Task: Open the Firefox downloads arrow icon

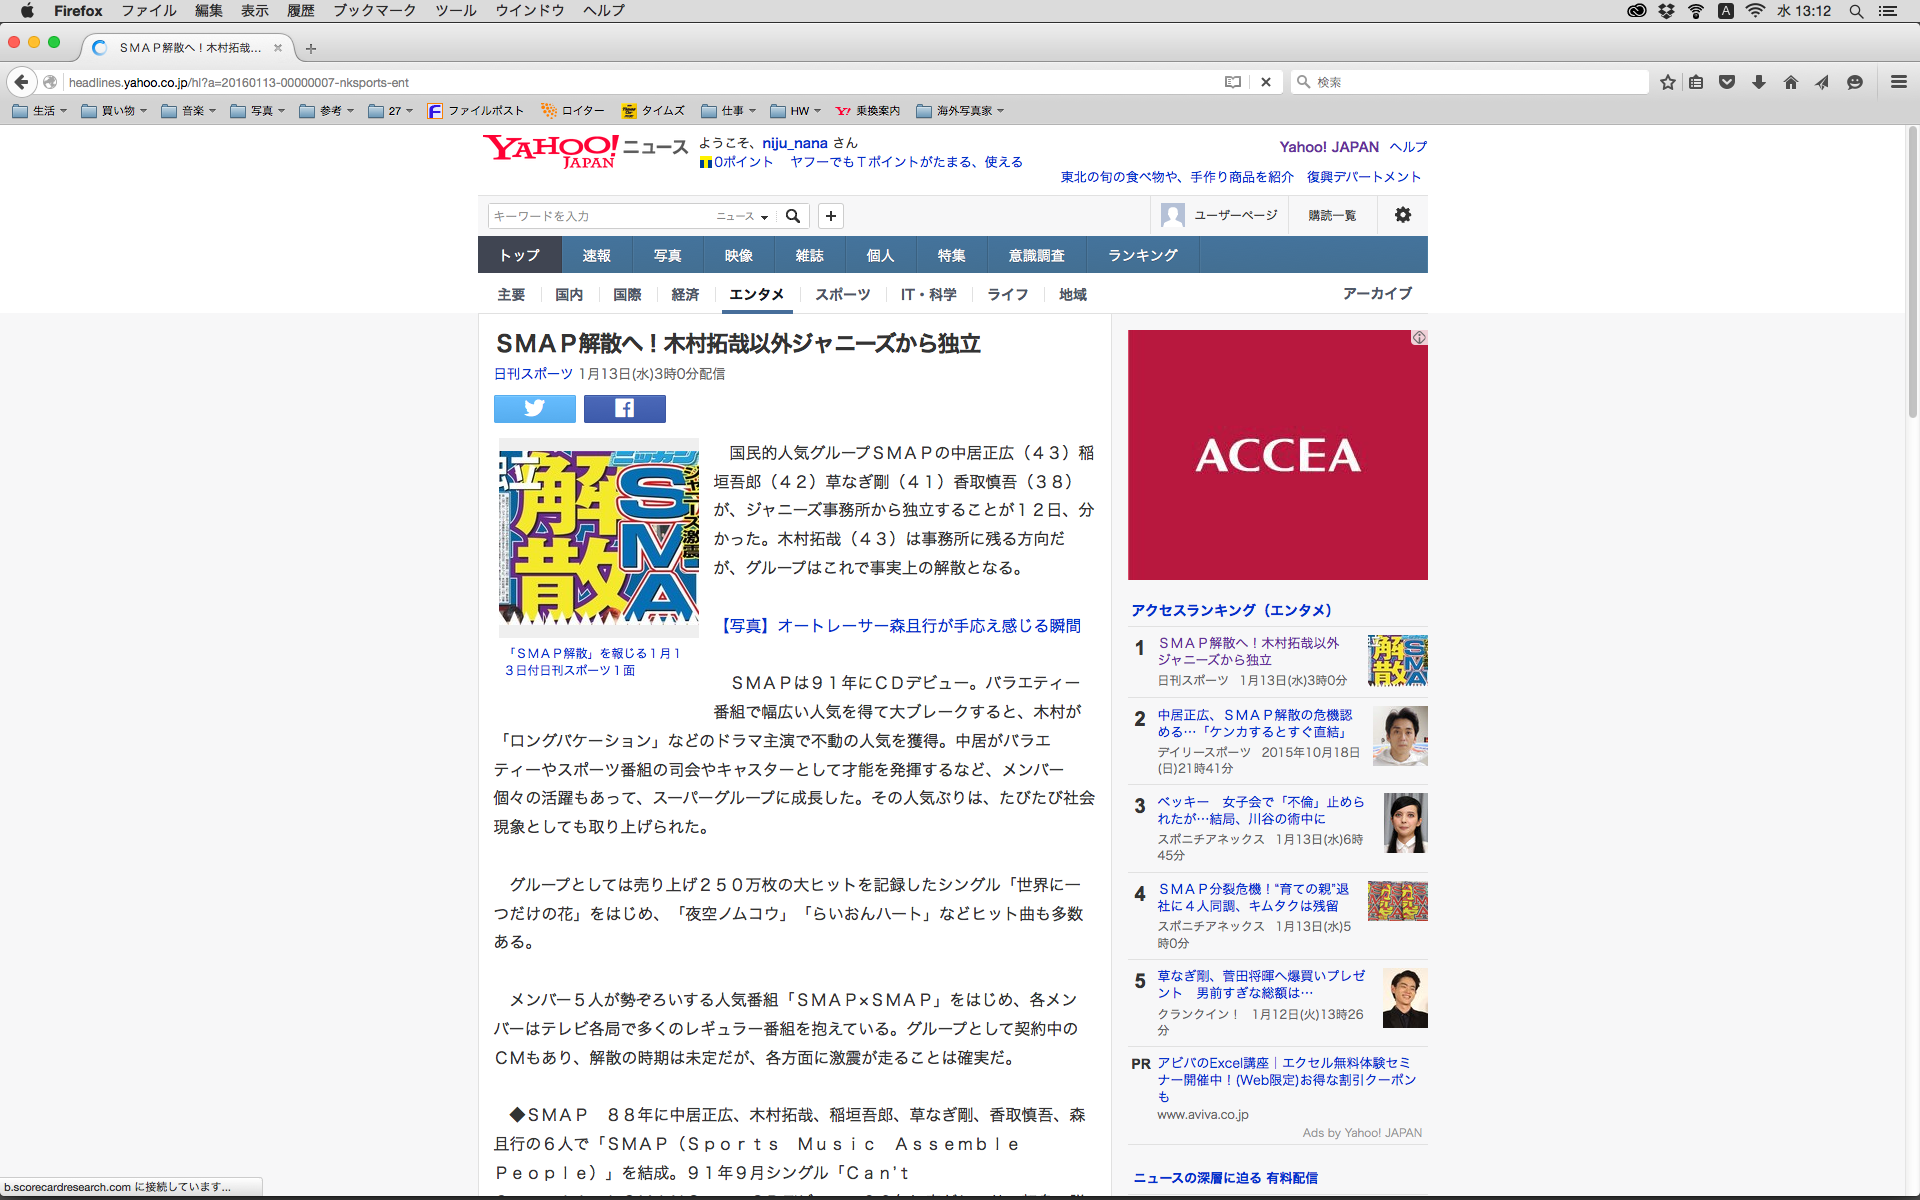Action: (1759, 82)
